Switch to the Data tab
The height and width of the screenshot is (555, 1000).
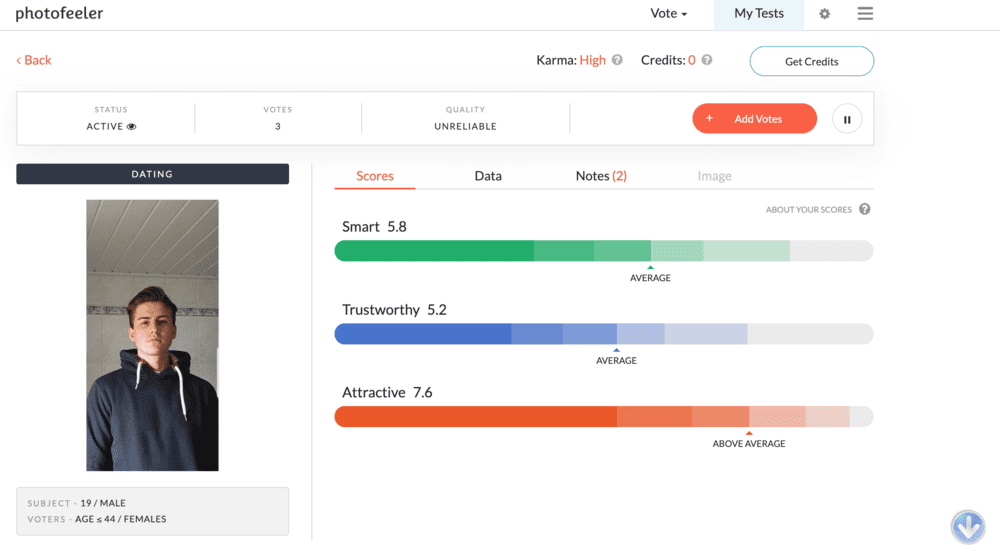(x=488, y=176)
